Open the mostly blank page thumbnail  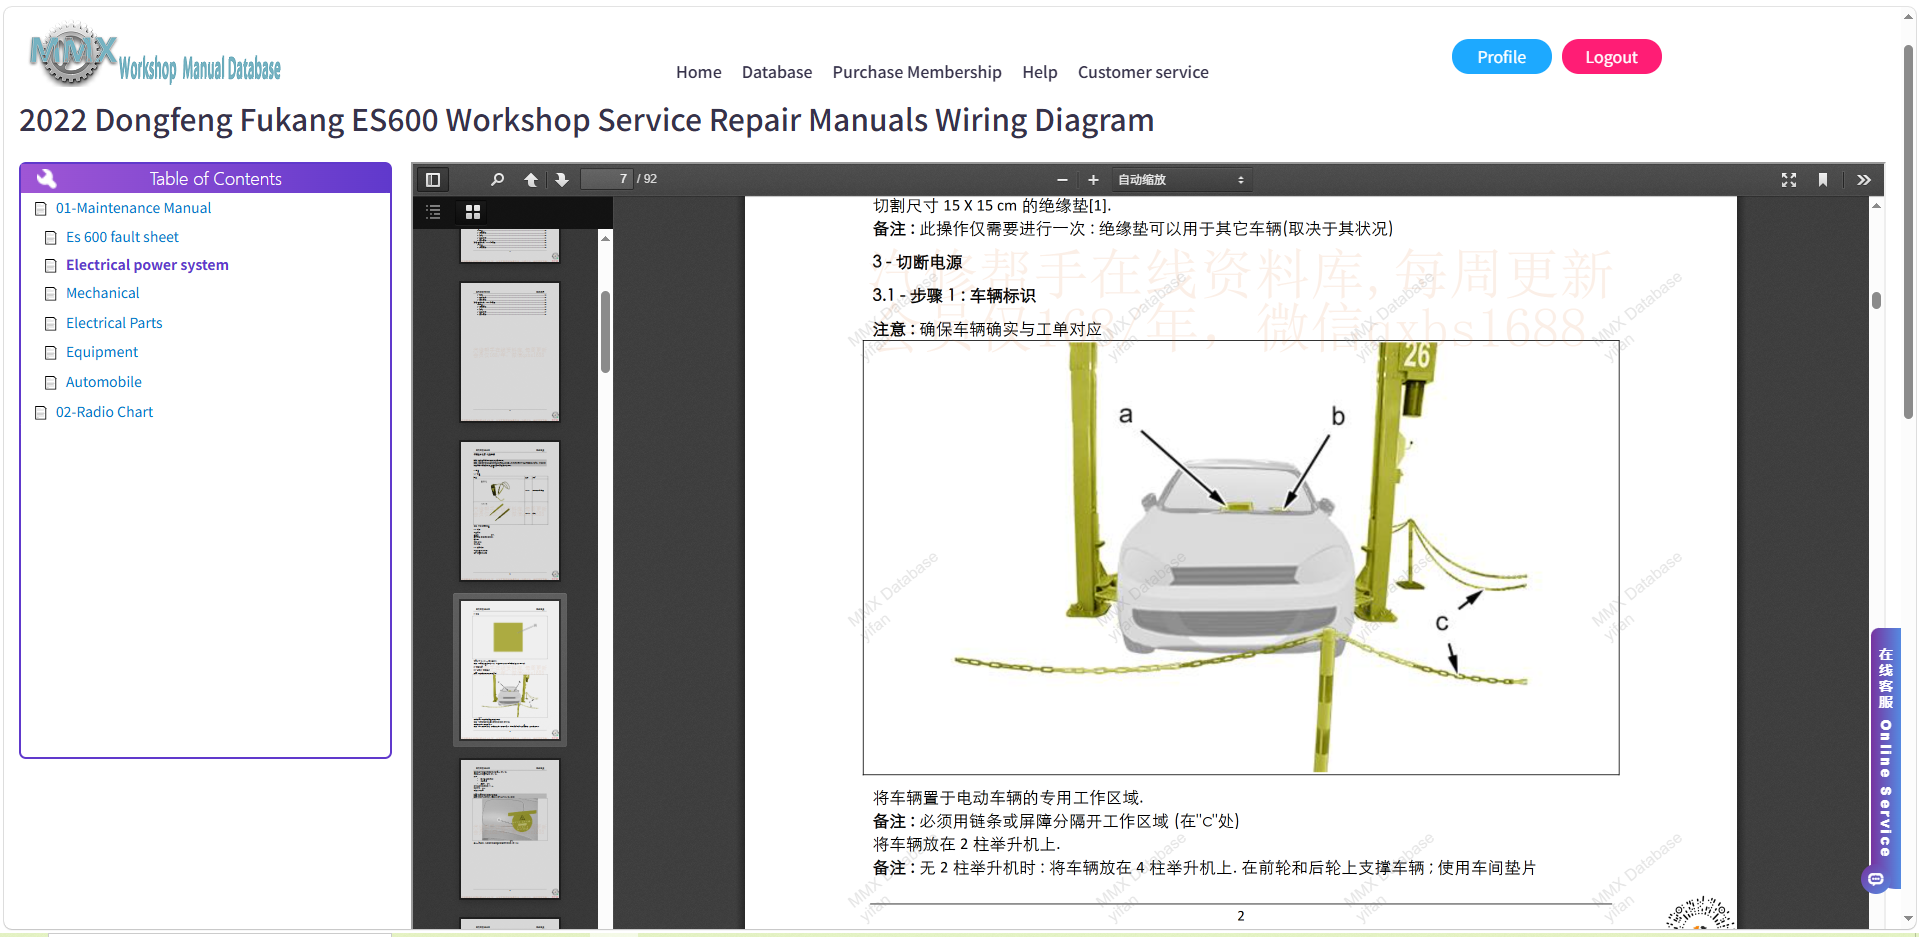pyautogui.click(x=510, y=352)
